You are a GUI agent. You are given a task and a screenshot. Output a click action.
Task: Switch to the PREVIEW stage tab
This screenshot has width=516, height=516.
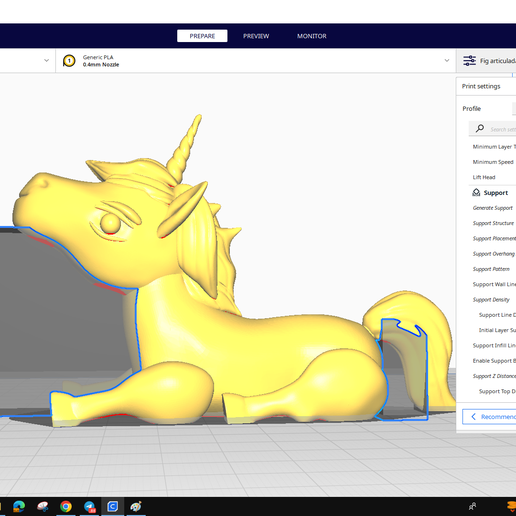(256, 36)
